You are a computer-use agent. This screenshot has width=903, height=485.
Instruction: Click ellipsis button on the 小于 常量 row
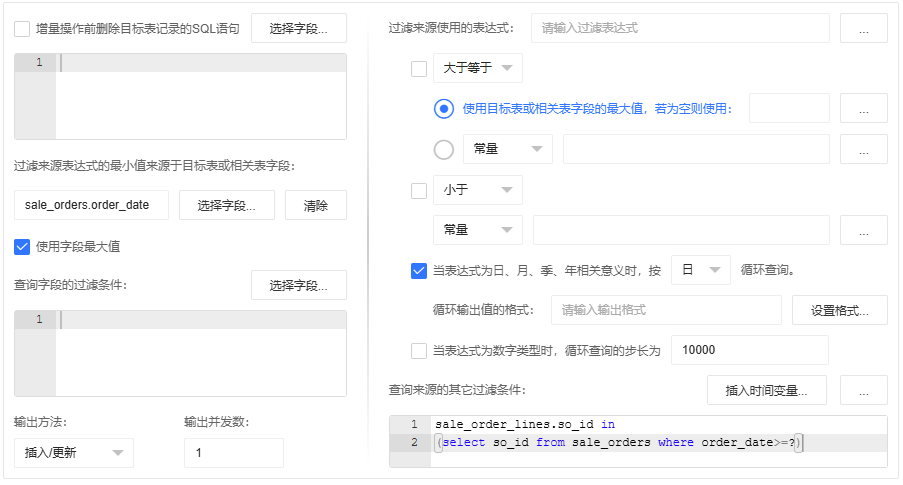coord(864,230)
